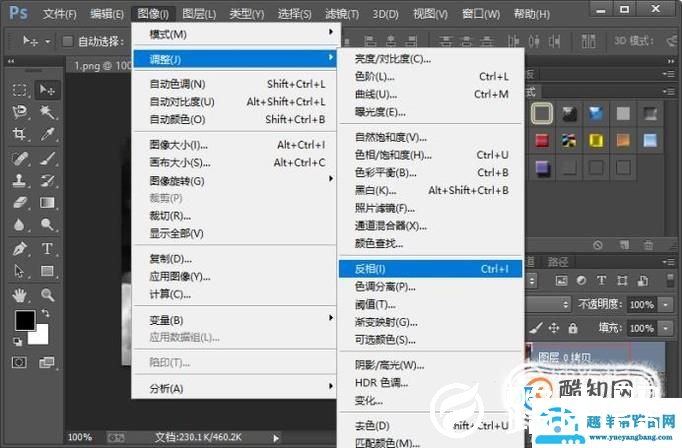682x448 pixels.
Task: Swap foreground and background colors
Action: coord(45,313)
